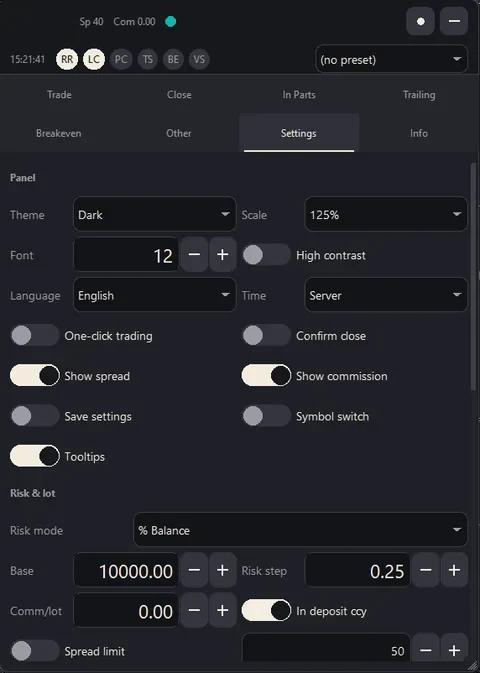The width and height of the screenshot is (480, 673).
Task: Open Risk mode dropdown showing % Balance
Action: [x=301, y=530]
